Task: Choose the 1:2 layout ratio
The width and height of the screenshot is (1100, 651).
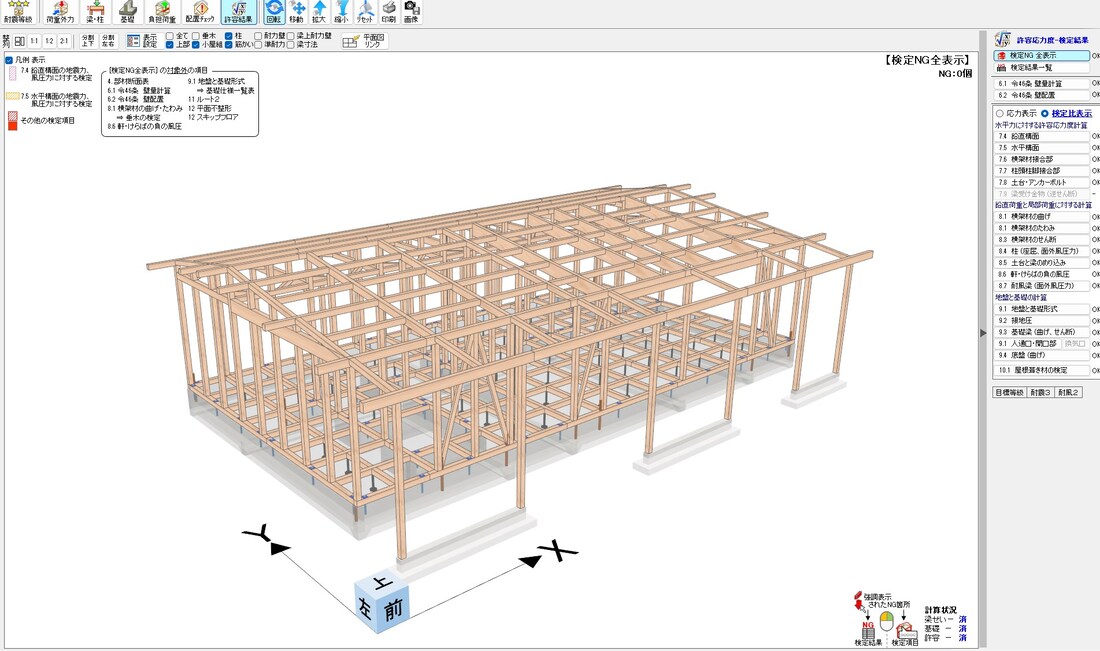Action: tap(49, 41)
